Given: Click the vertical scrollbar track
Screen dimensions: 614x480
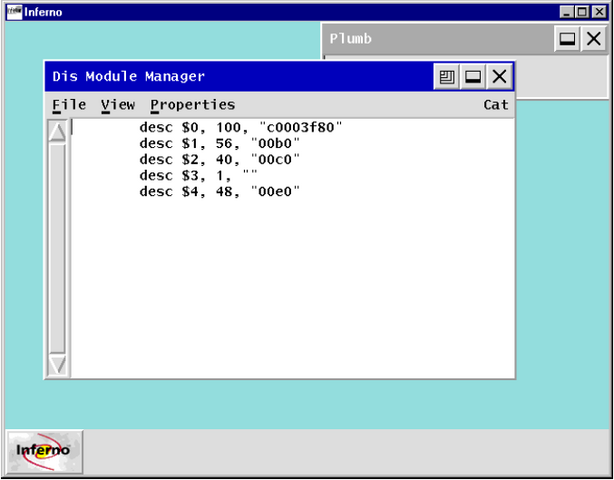Looking at the screenshot, I should click(57, 248).
